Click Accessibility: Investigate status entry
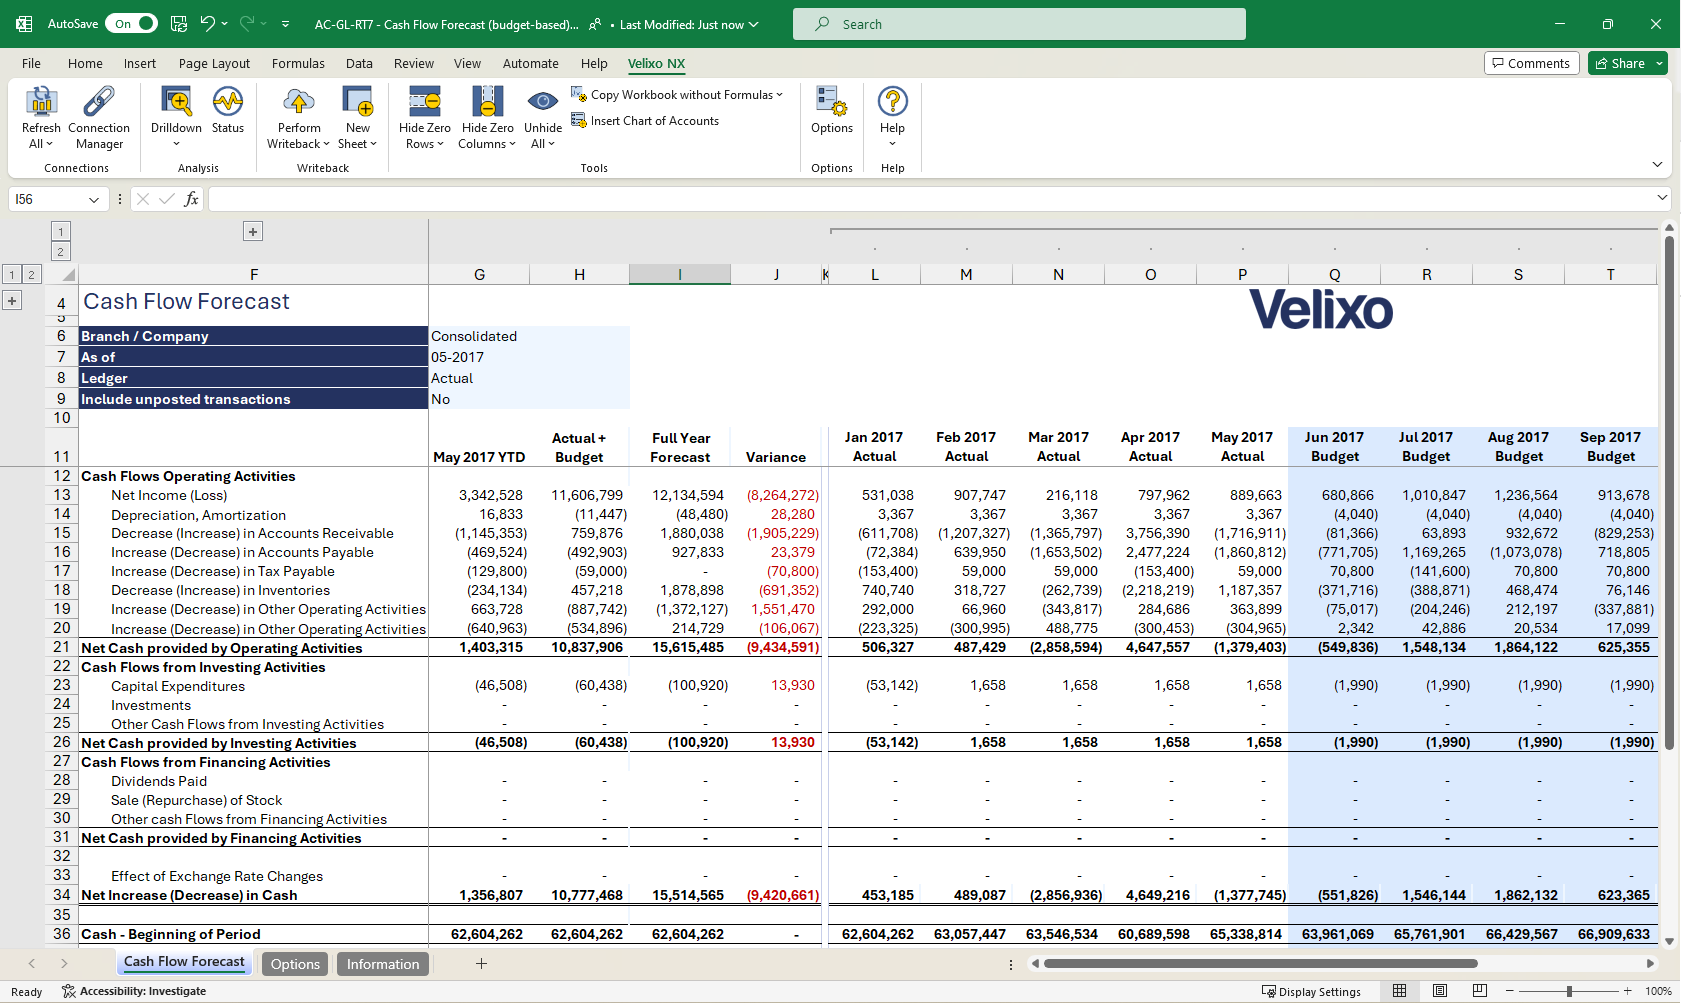Image resolution: width=1681 pixels, height=1003 pixels. (134, 992)
